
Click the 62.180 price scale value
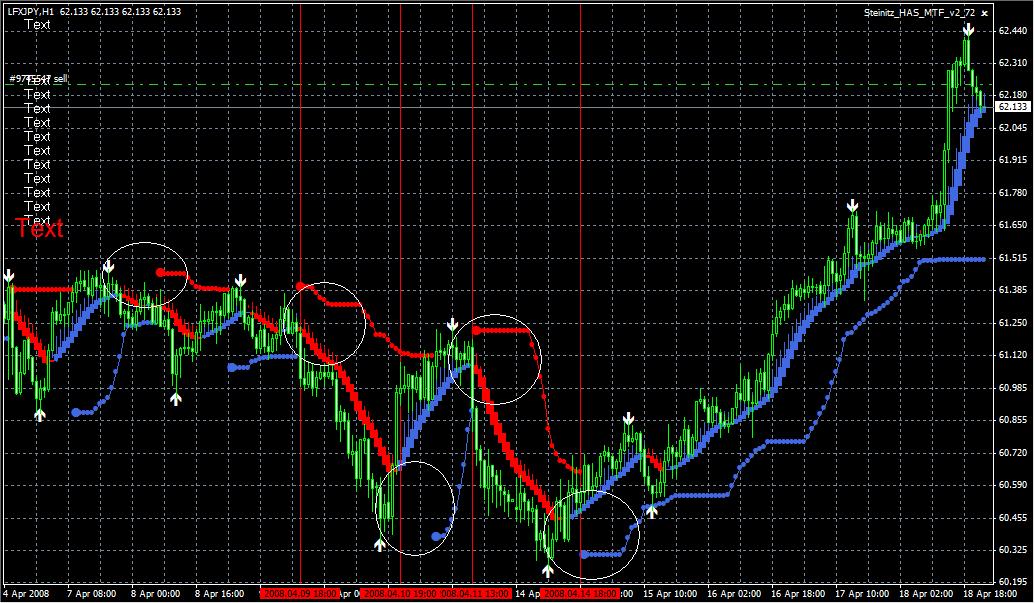pos(1012,95)
